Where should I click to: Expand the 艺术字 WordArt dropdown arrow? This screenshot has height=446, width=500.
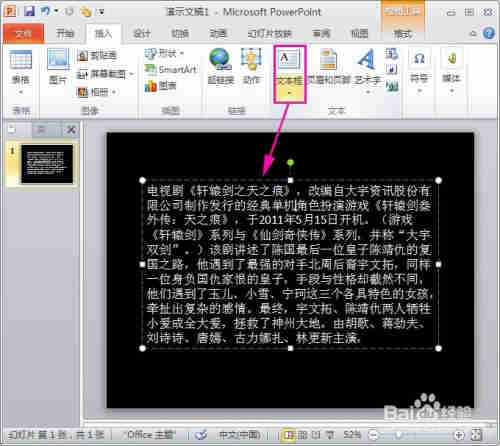368,92
